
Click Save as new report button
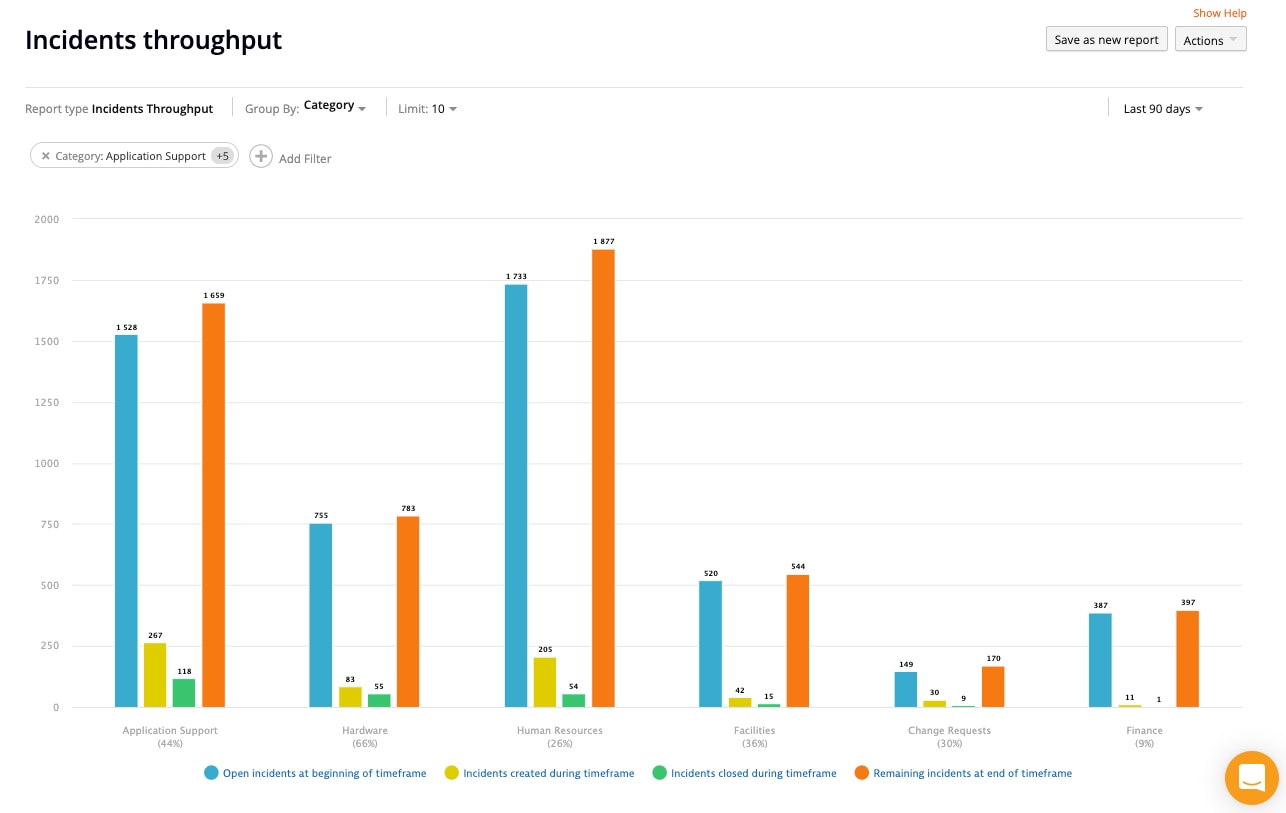pos(1106,40)
